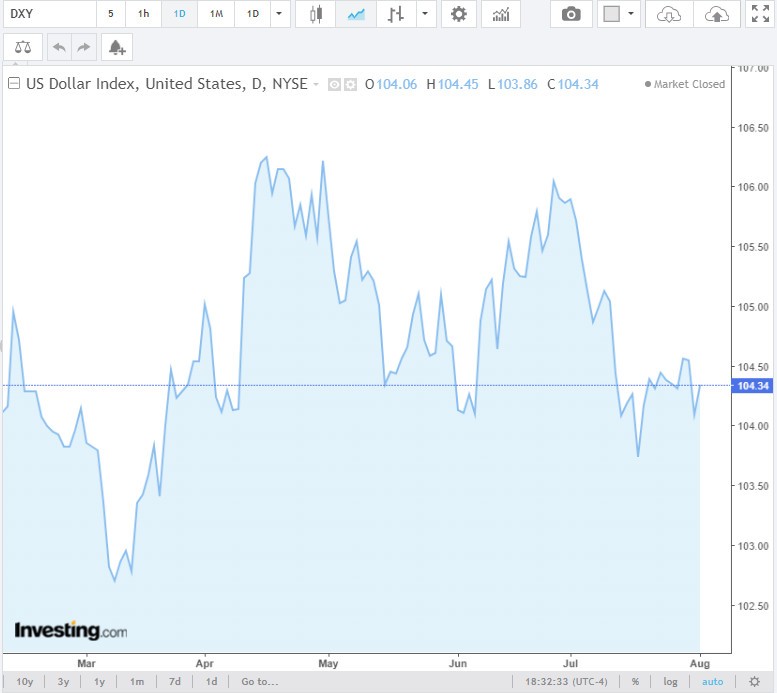Open the indicators panel icon
Screen dimensions: 777x693
tap(500, 14)
